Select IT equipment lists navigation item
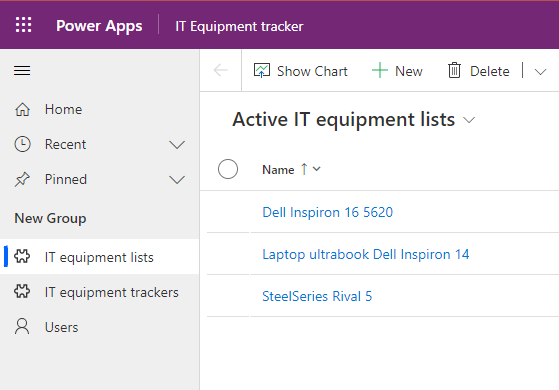The image size is (559, 390). click(99, 257)
